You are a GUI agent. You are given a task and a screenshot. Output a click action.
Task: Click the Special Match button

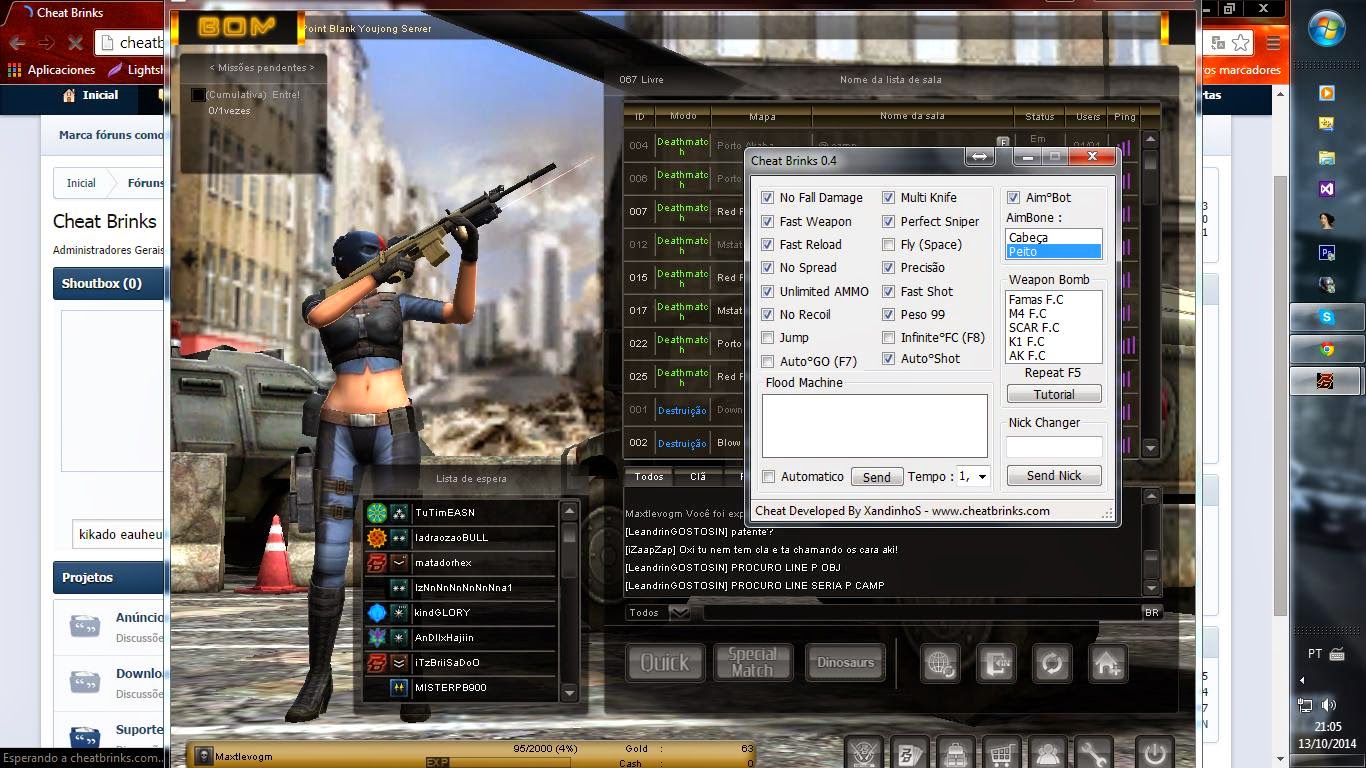coord(752,662)
